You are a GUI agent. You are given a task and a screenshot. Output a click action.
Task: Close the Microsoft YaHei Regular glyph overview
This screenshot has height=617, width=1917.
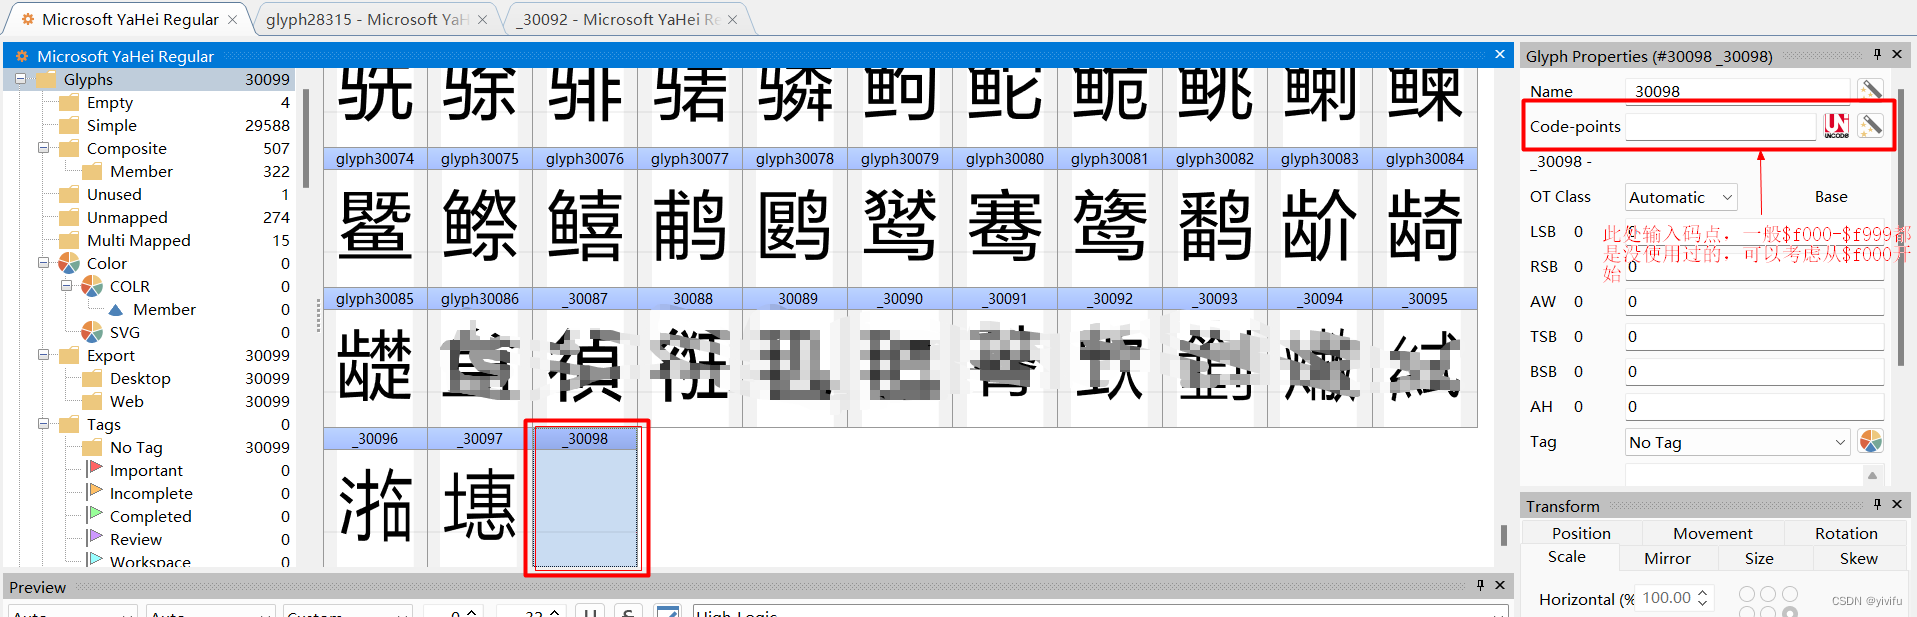click(x=1499, y=54)
